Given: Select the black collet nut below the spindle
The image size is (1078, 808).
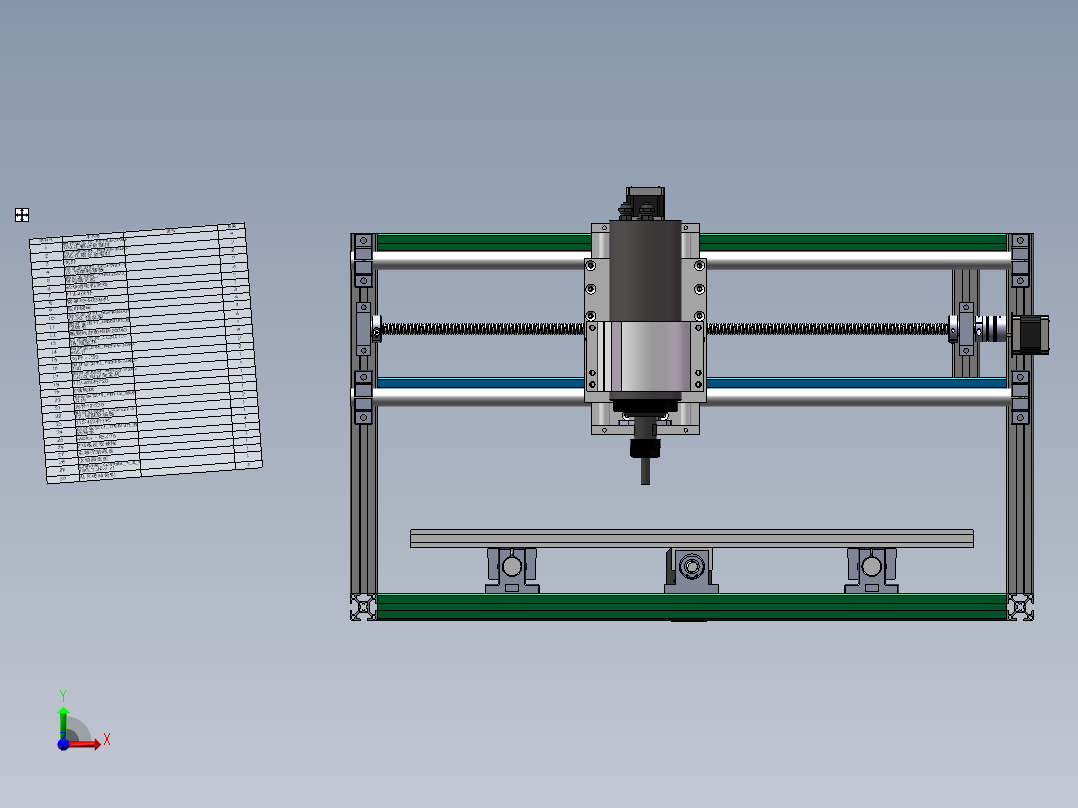Looking at the screenshot, I should tap(645, 448).
